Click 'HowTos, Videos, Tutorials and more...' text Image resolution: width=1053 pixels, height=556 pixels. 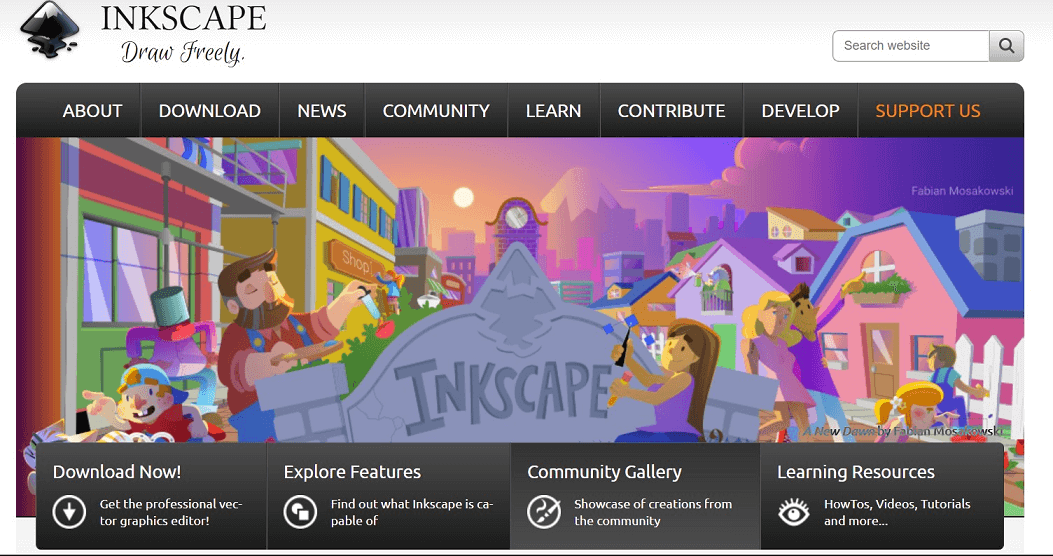pyautogui.click(x=897, y=512)
